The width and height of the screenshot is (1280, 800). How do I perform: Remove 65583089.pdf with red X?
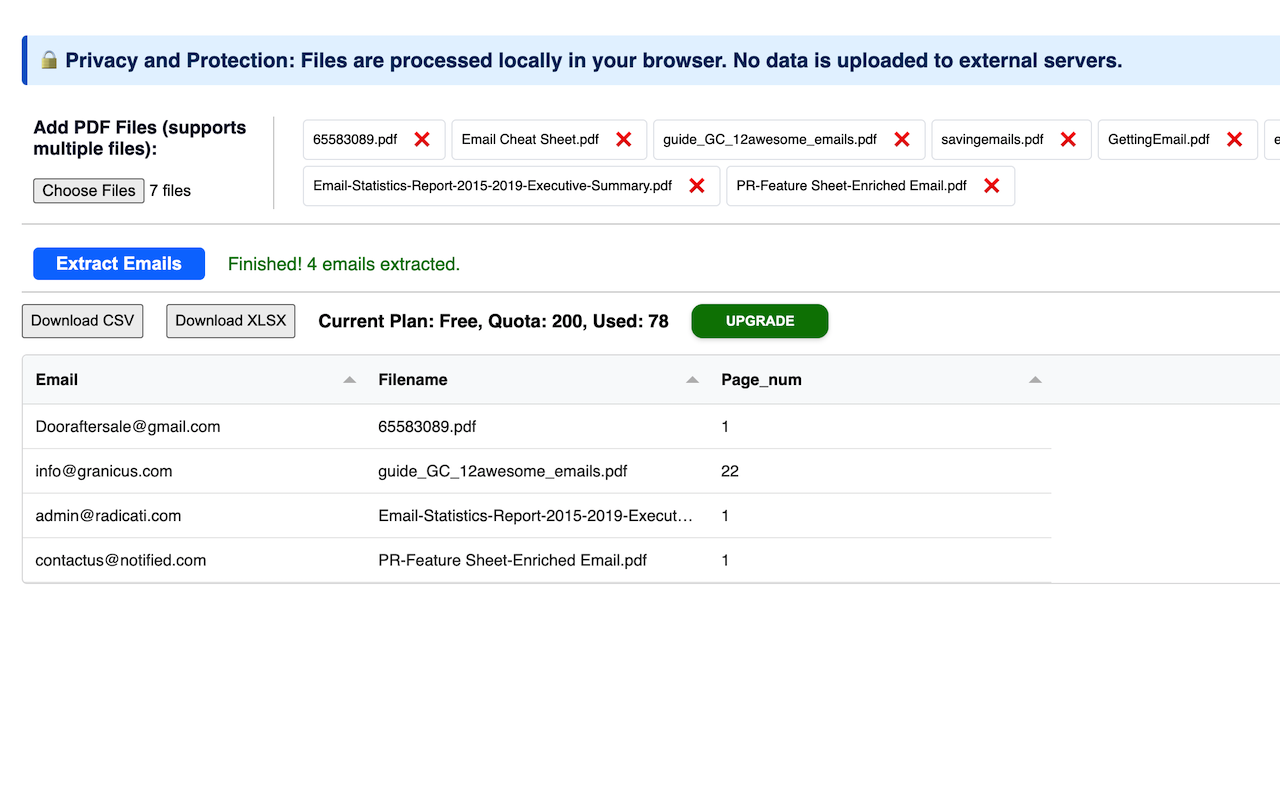(x=422, y=140)
